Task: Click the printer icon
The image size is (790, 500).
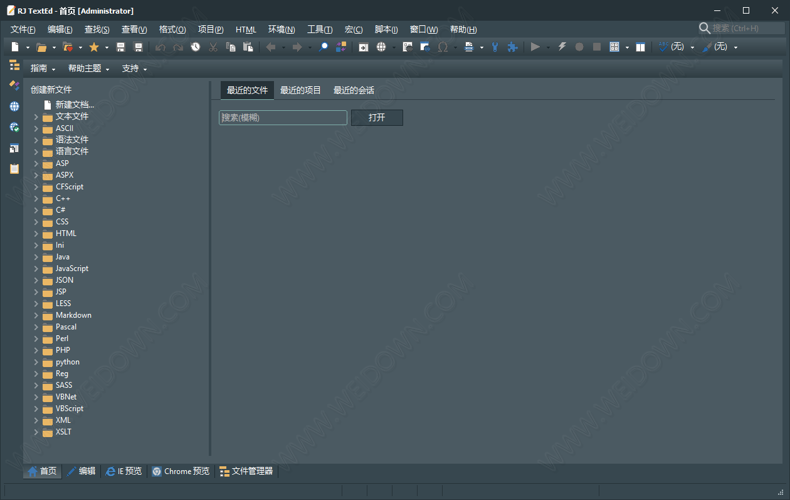Action: [x=469, y=47]
